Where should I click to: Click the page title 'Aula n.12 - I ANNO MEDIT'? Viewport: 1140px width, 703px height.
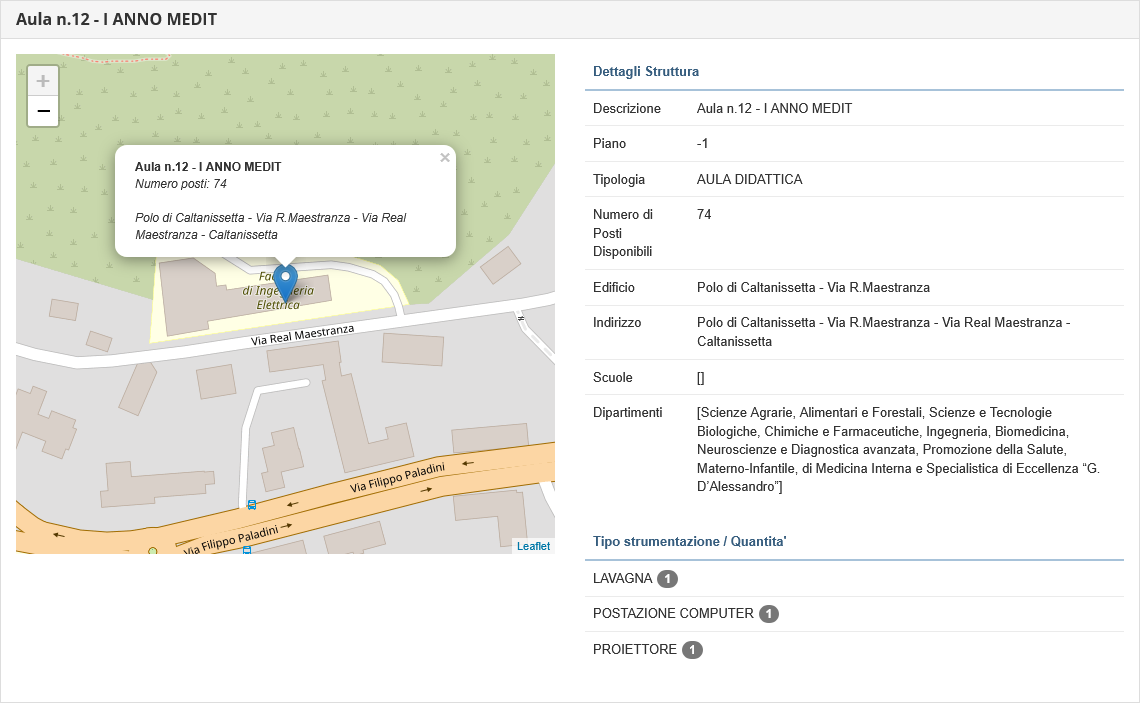pyautogui.click(x=116, y=20)
